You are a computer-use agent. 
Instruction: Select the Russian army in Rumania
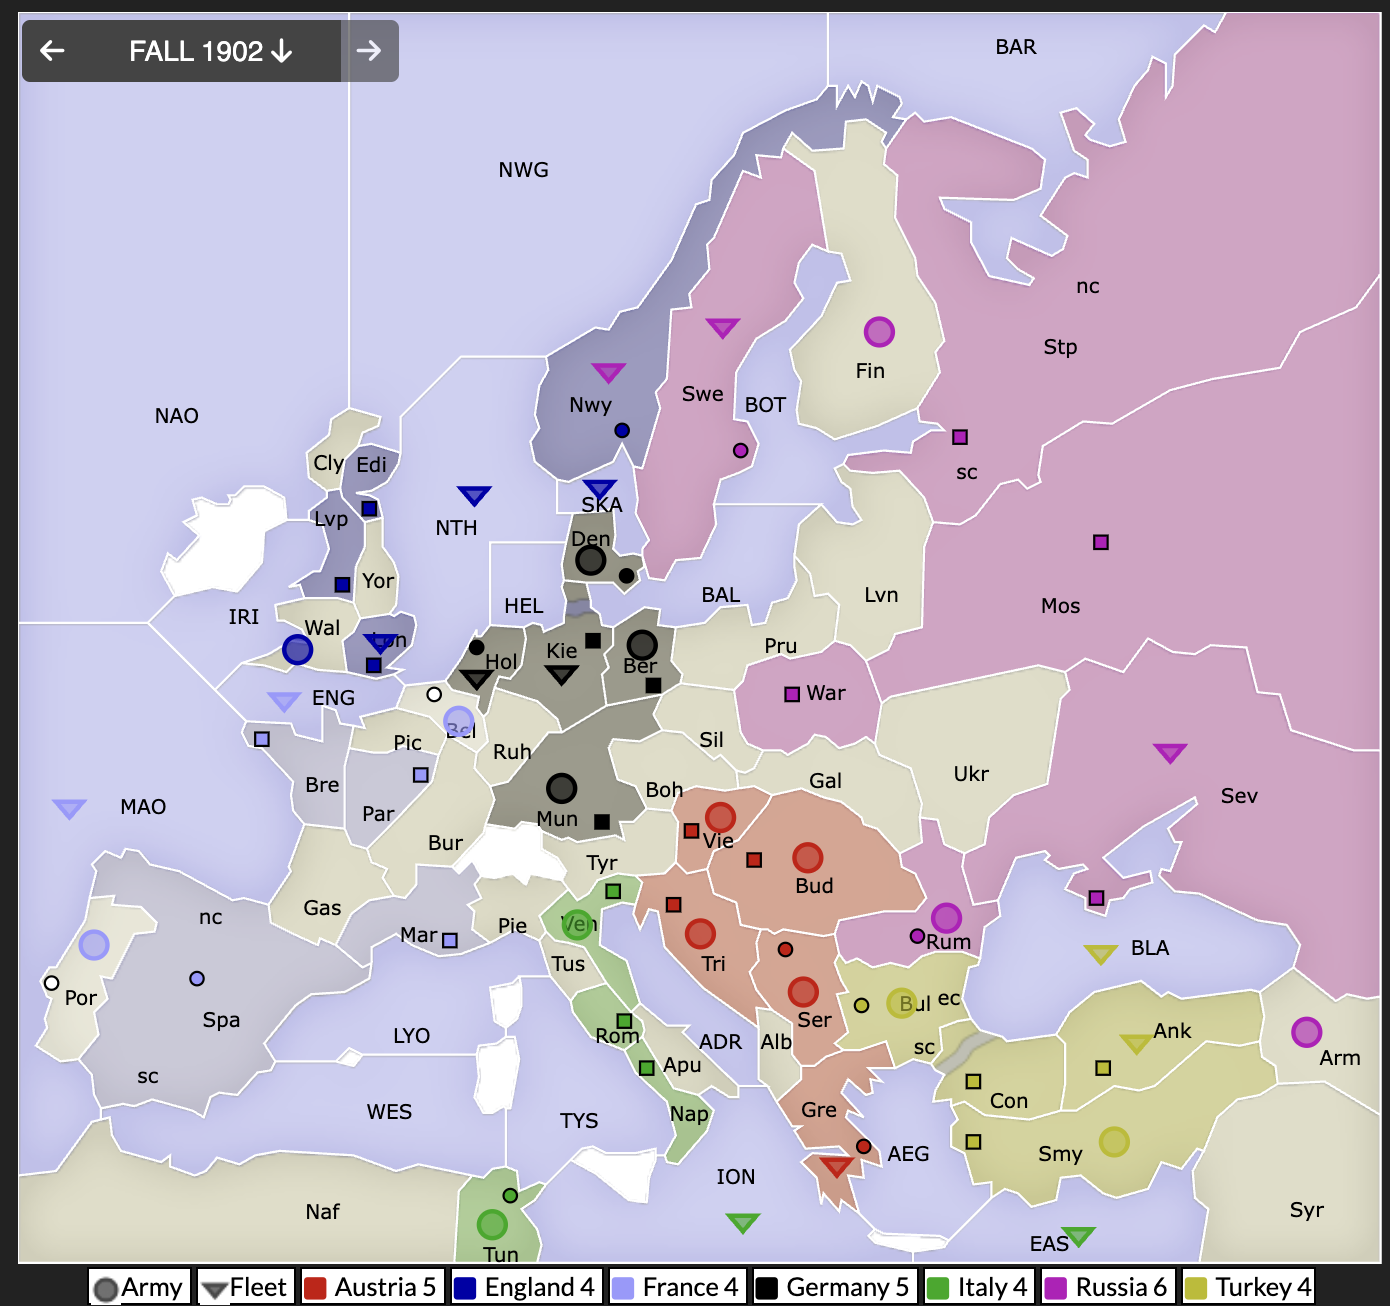[x=946, y=917]
